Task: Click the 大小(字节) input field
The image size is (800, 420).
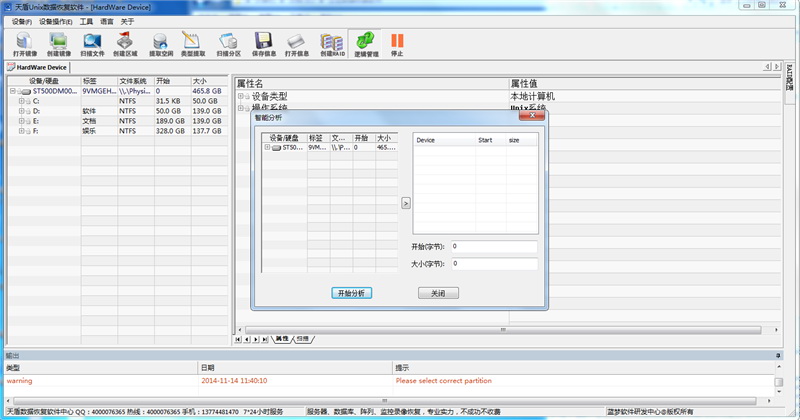Action: tap(494, 264)
